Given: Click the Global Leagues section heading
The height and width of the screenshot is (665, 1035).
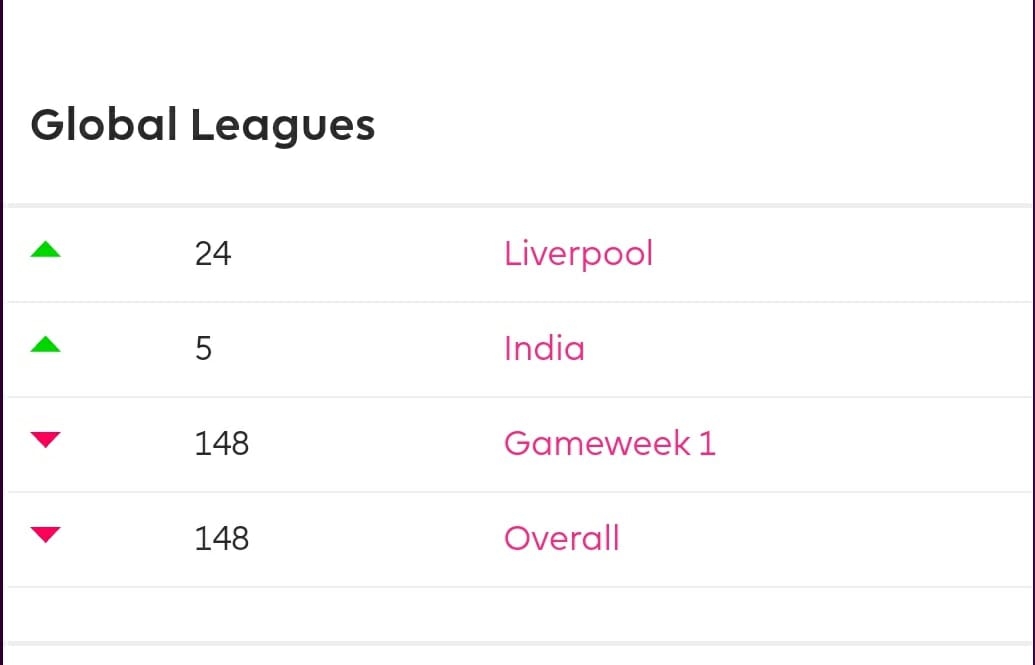Looking at the screenshot, I should tap(203, 124).
